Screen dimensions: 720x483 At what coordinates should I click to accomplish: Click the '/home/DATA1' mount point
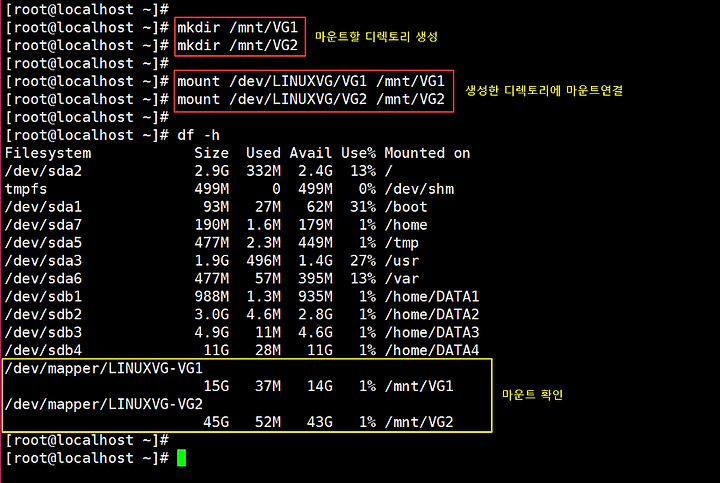click(x=432, y=296)
